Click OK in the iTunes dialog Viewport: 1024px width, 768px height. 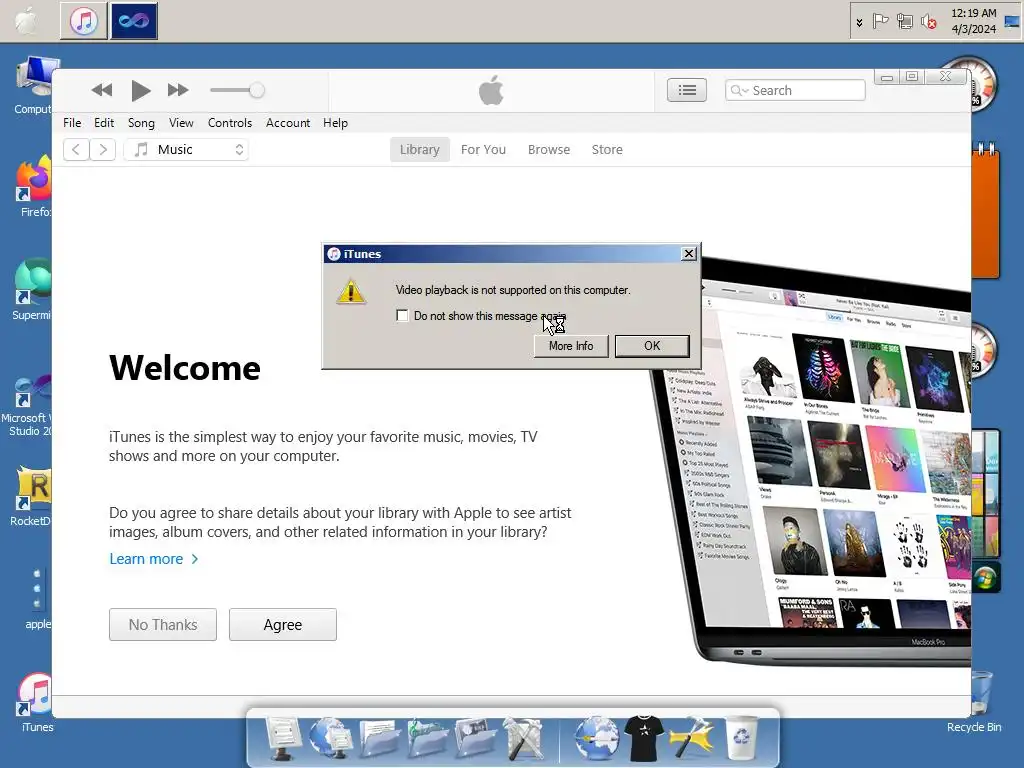tap(652, 346)
